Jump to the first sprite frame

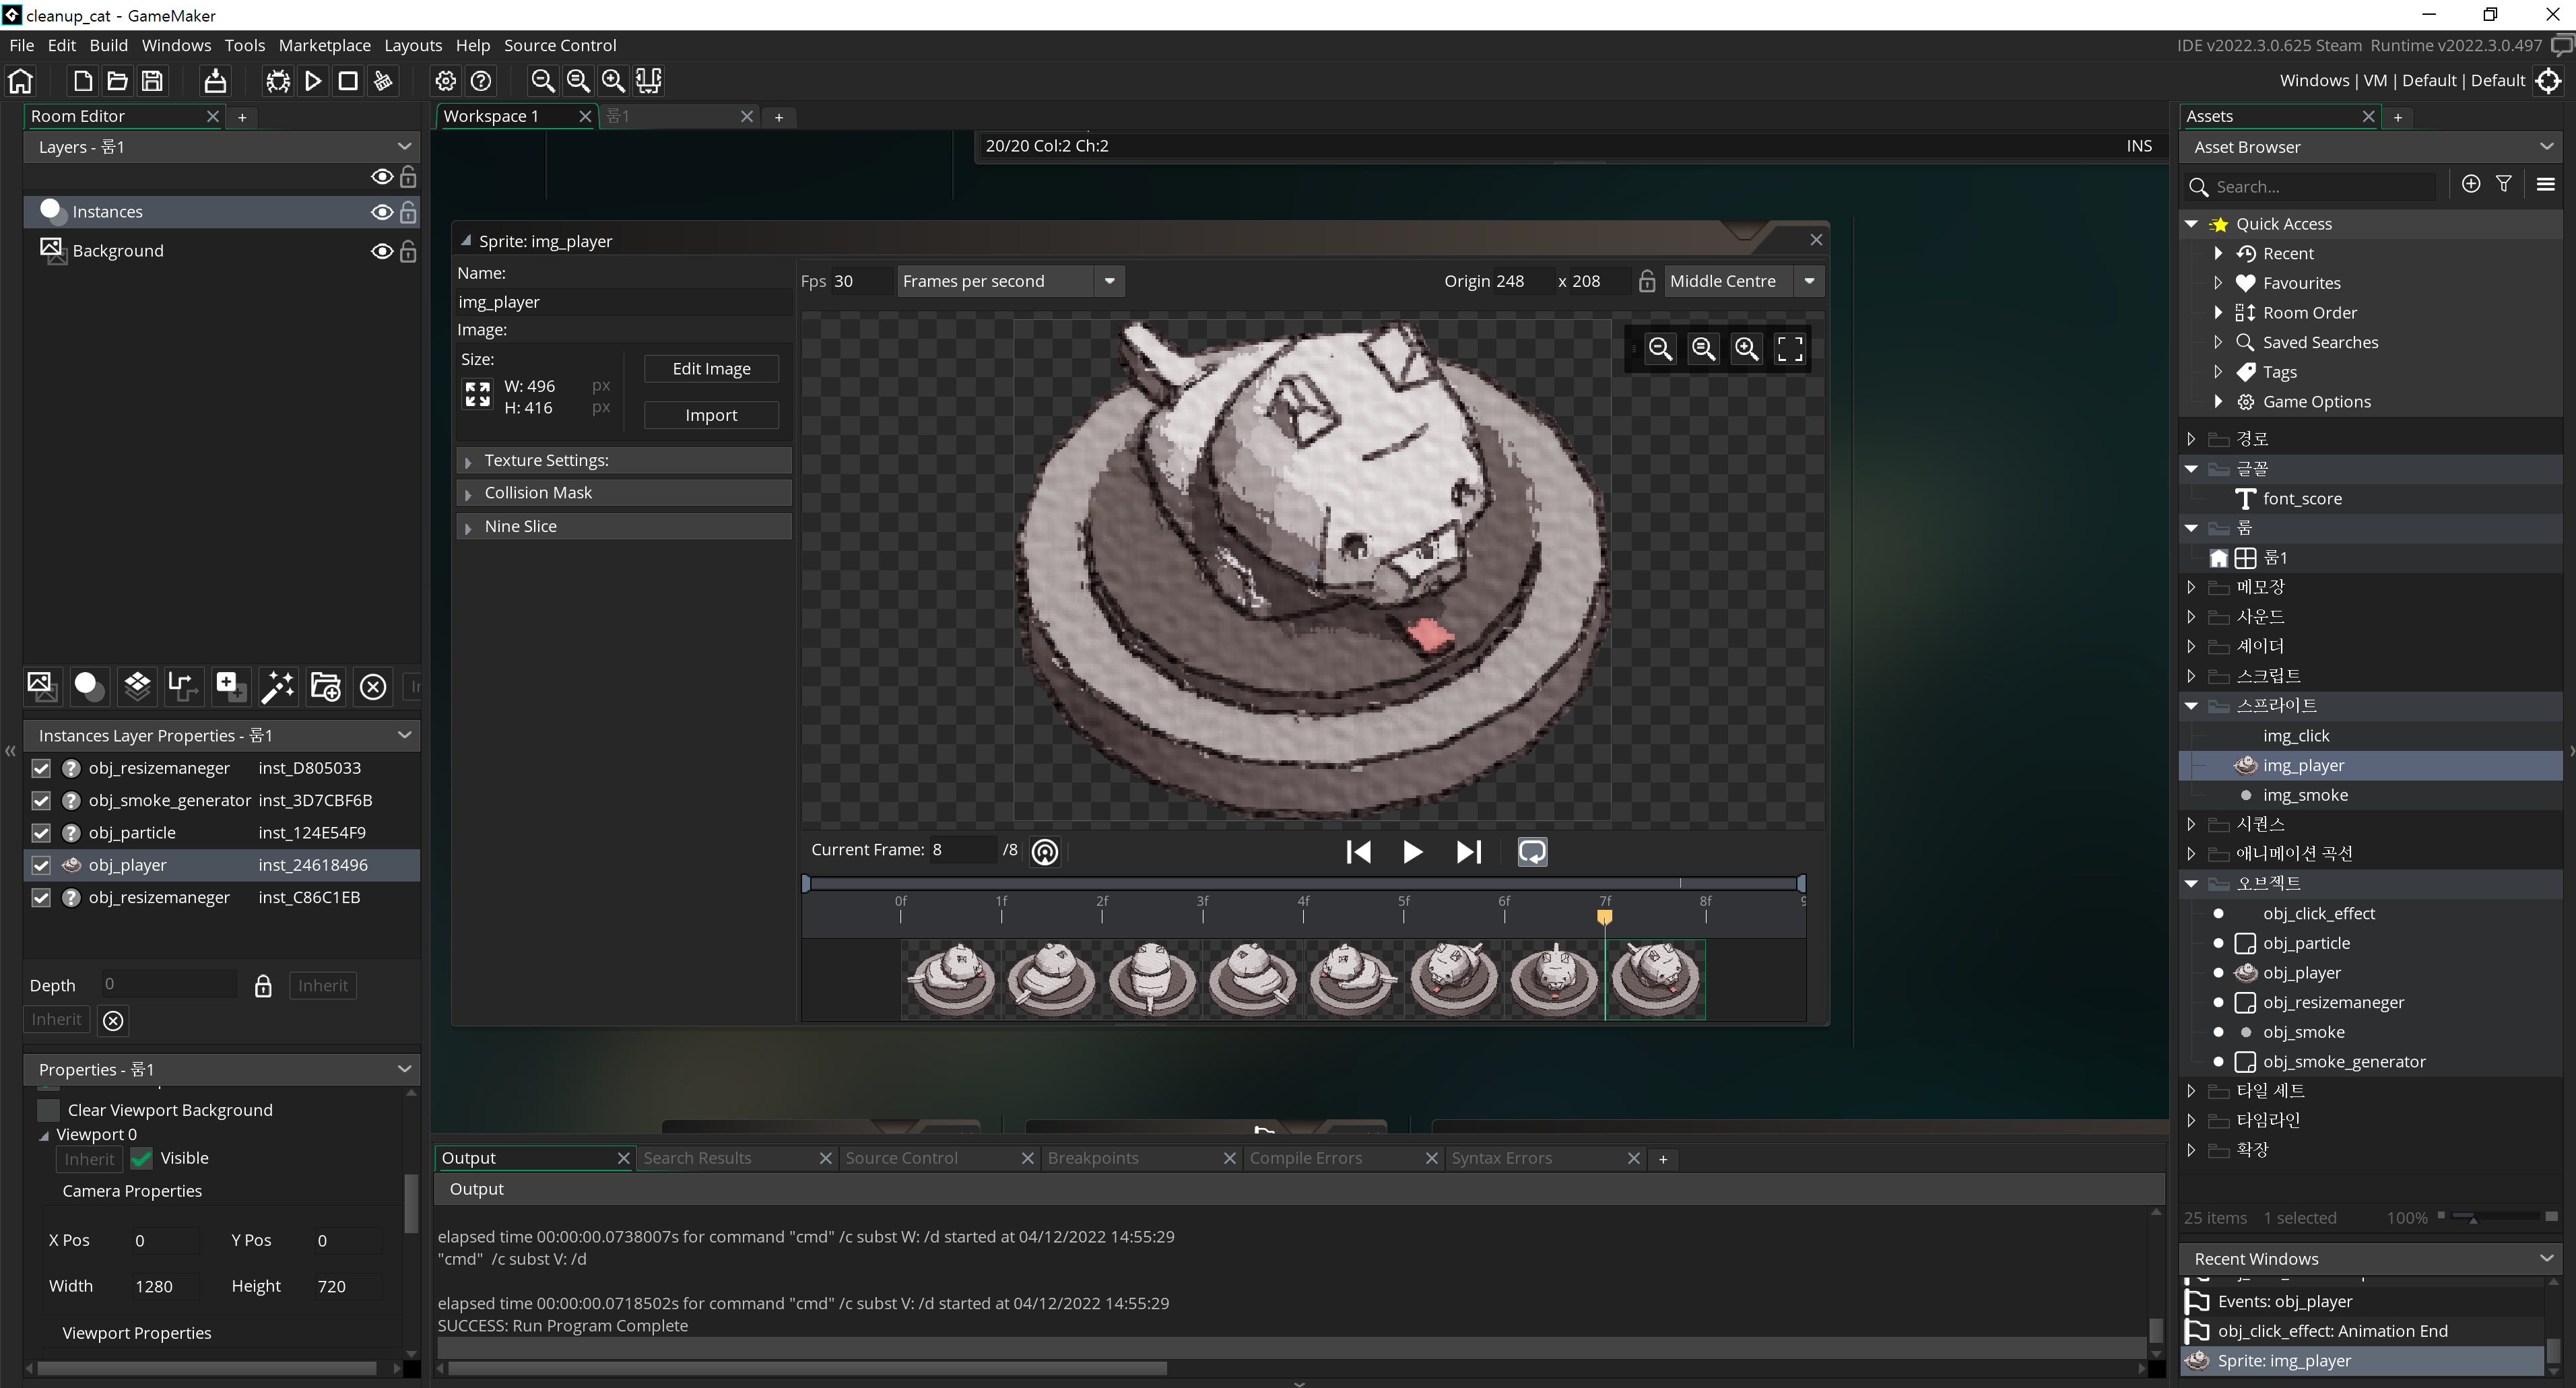click(x=1358, y=852)
